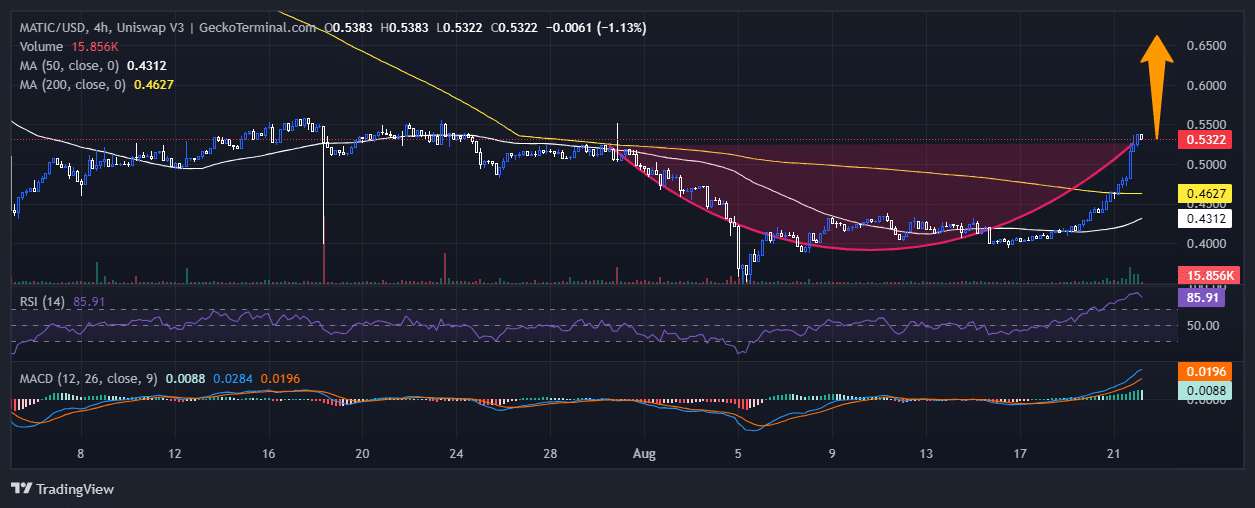Click the 13 date on time axis
Screen dimensions: 1255x508
[926, 453]
